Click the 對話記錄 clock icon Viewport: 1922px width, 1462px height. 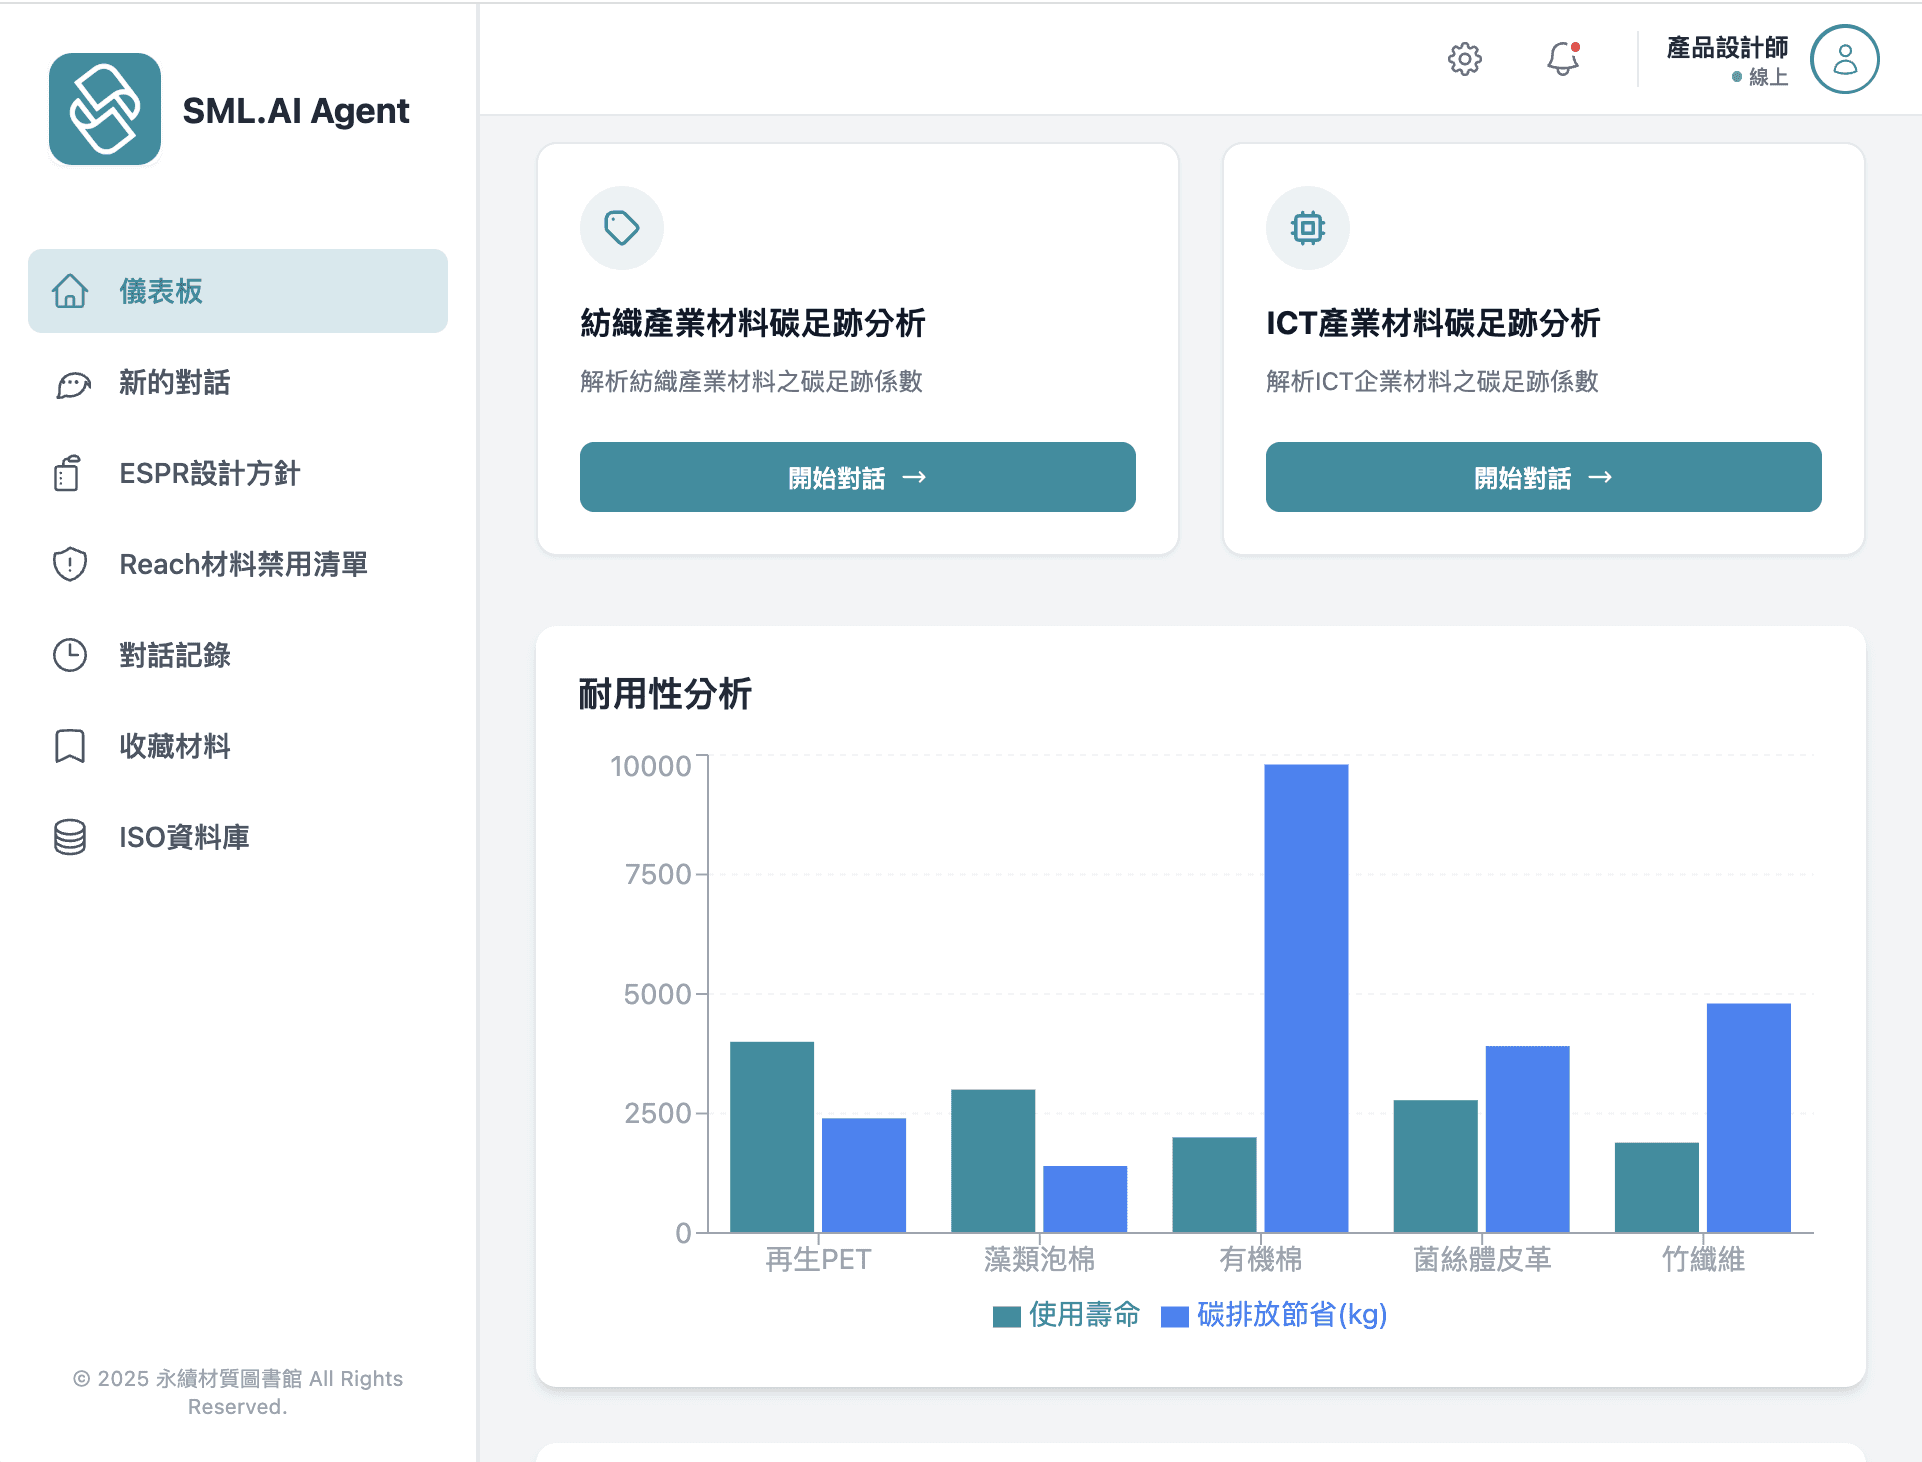(70, 655)
